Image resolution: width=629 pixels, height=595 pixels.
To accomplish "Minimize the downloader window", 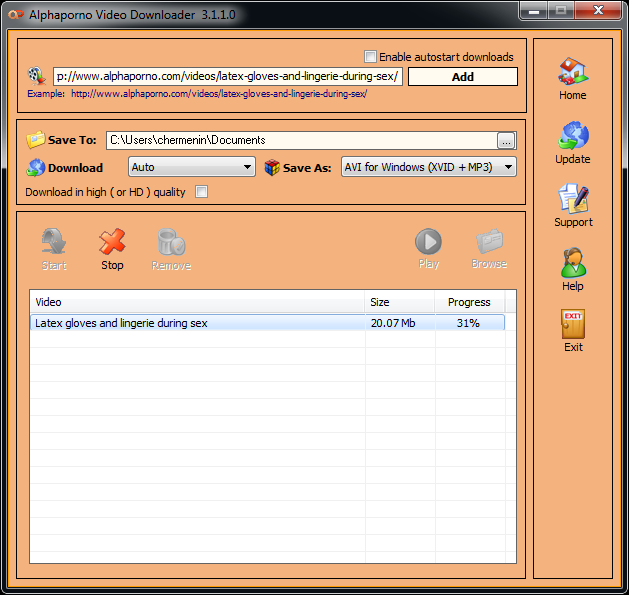I will [x=534, y=11].
